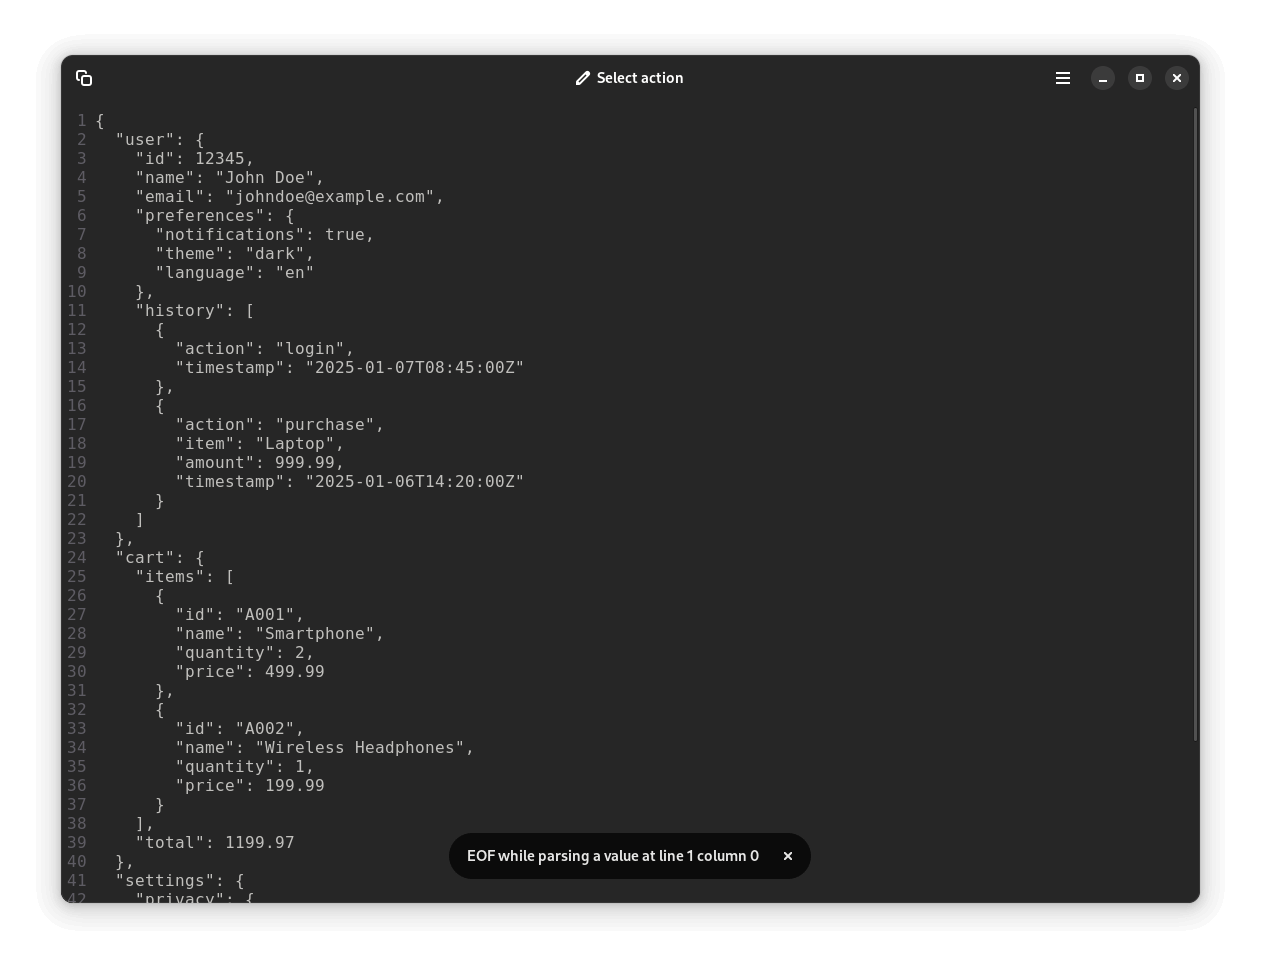
Task: Click the pencil icon beside Select action
Action: [583, 78]
